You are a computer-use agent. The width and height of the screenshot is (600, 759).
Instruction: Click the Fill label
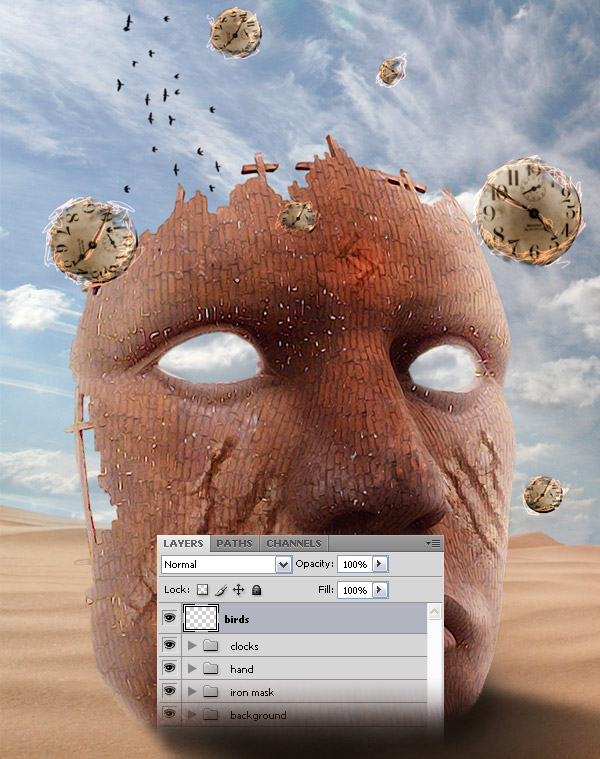(326, 590)
